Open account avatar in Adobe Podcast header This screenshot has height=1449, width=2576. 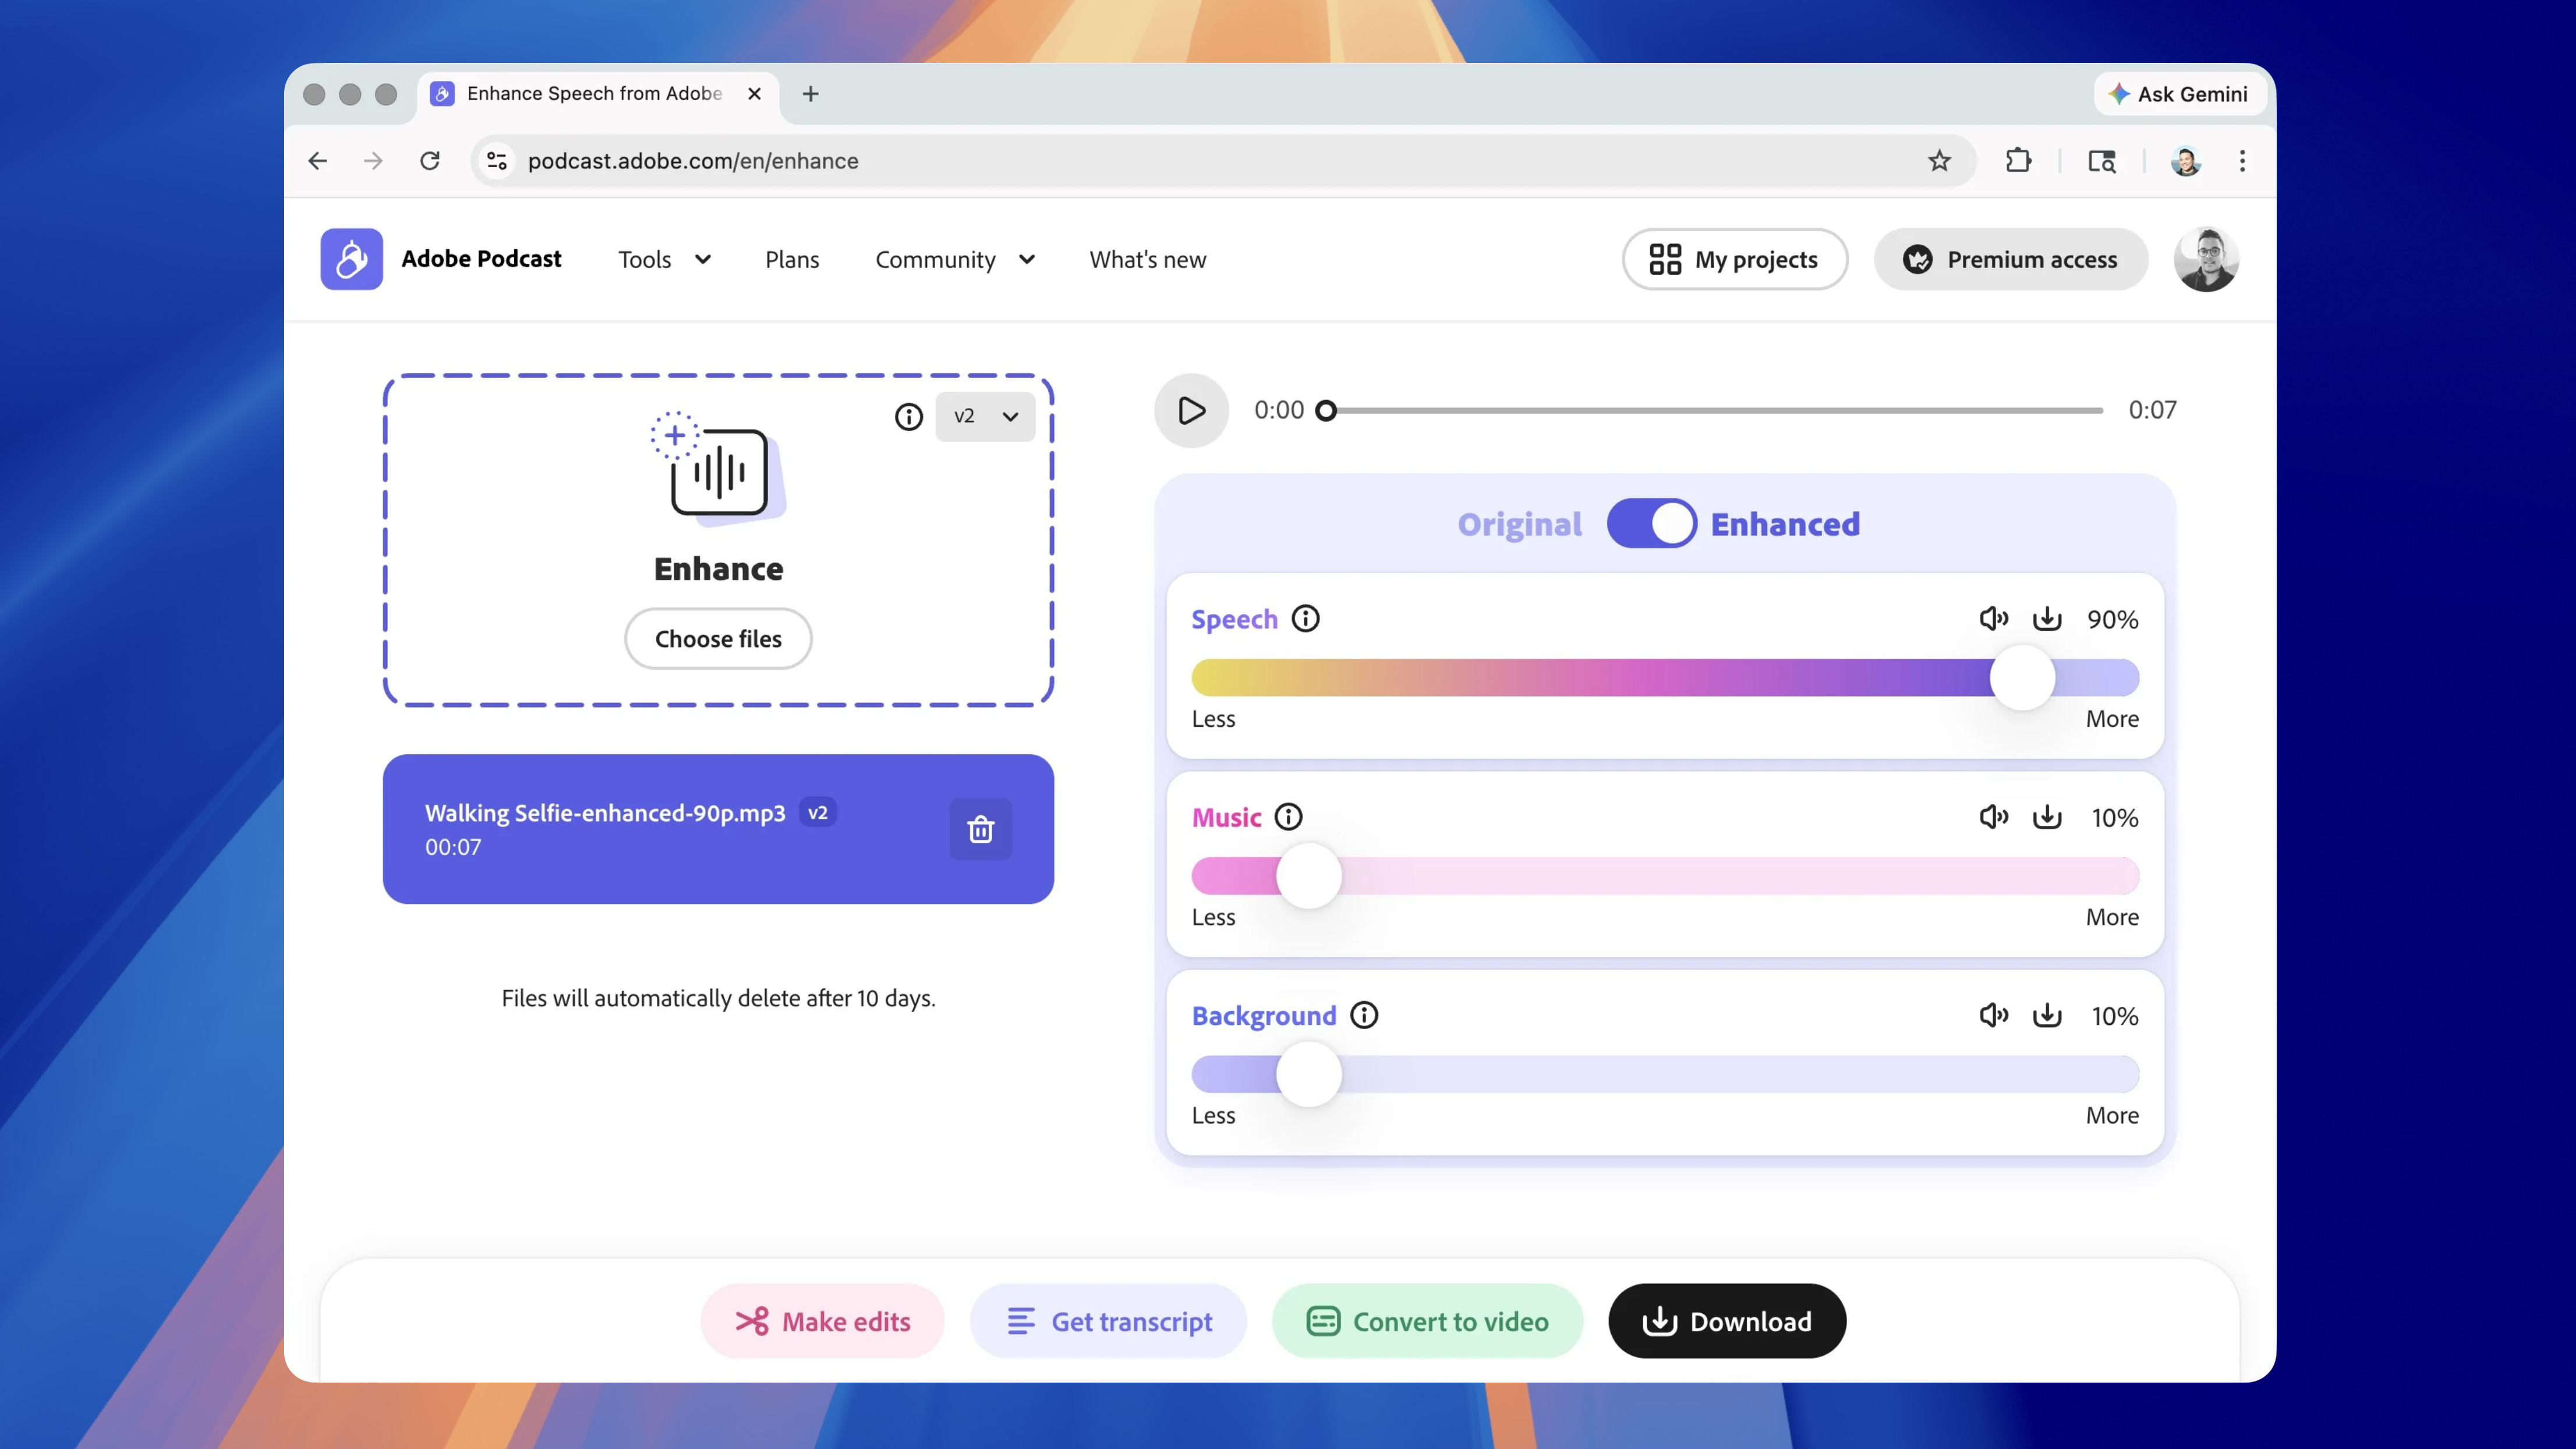[x=2205, y=259]
